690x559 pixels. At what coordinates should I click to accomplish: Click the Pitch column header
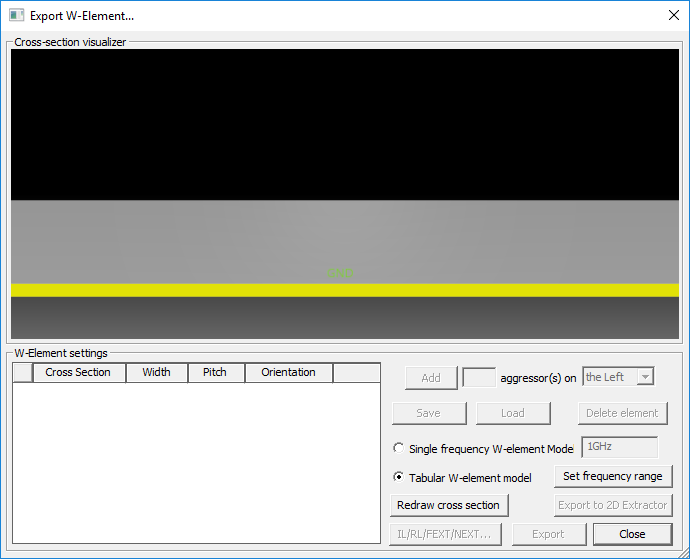click(216, 372)
